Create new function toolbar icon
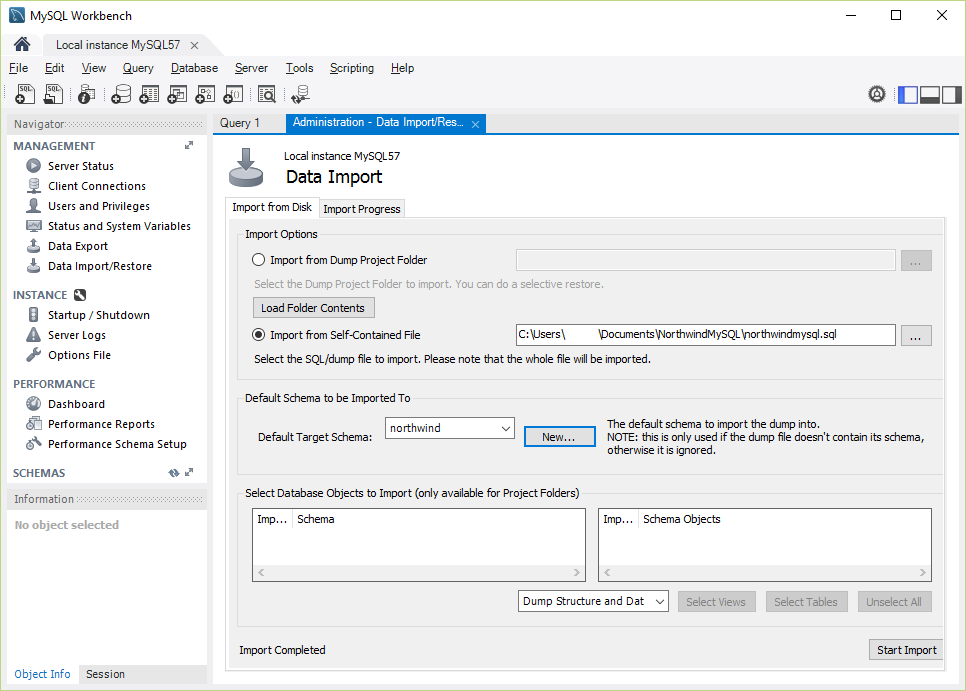The image size is (966, 691). [233, 94]
